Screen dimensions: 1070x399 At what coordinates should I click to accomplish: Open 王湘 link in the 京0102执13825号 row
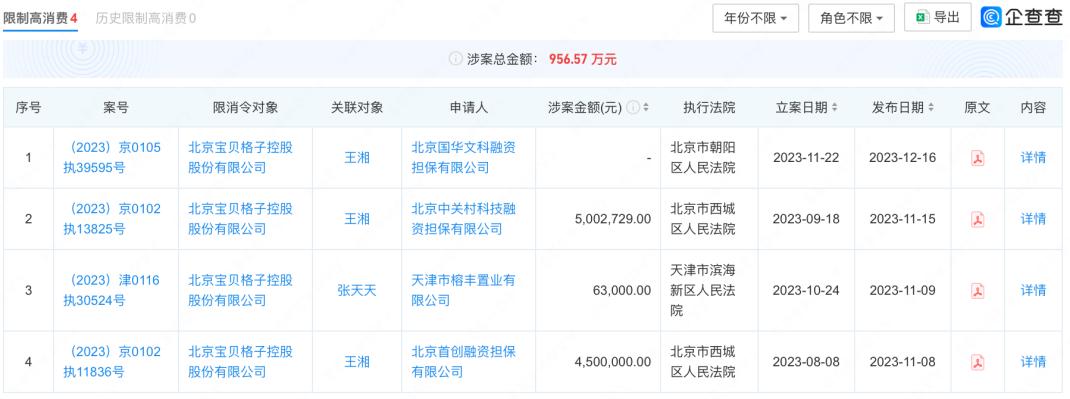pyautogui.click(x=357, y=219)
